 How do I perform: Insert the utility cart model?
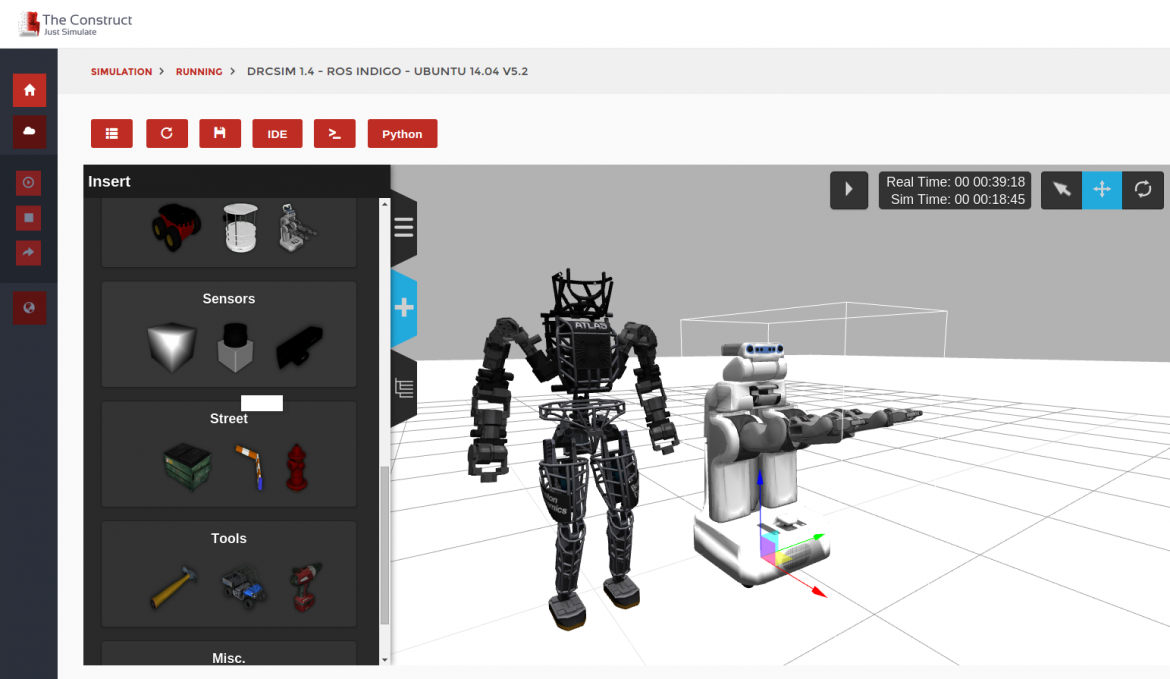coord(243,587)
